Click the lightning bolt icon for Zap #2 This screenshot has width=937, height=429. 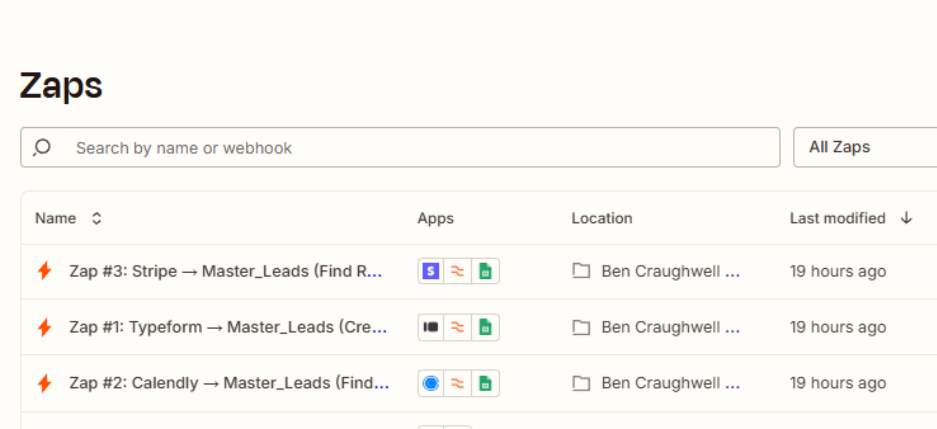click(44, 383)
